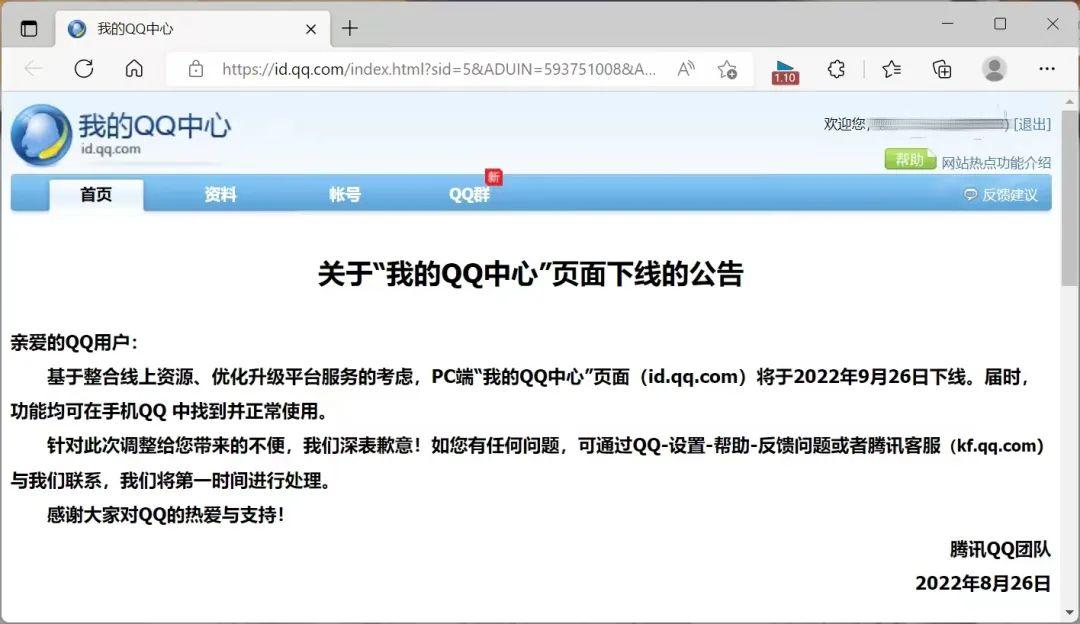The image size is (1080, 624).
Task: Select the QQ群 tab with 新 badge
Action: [469, 195]
